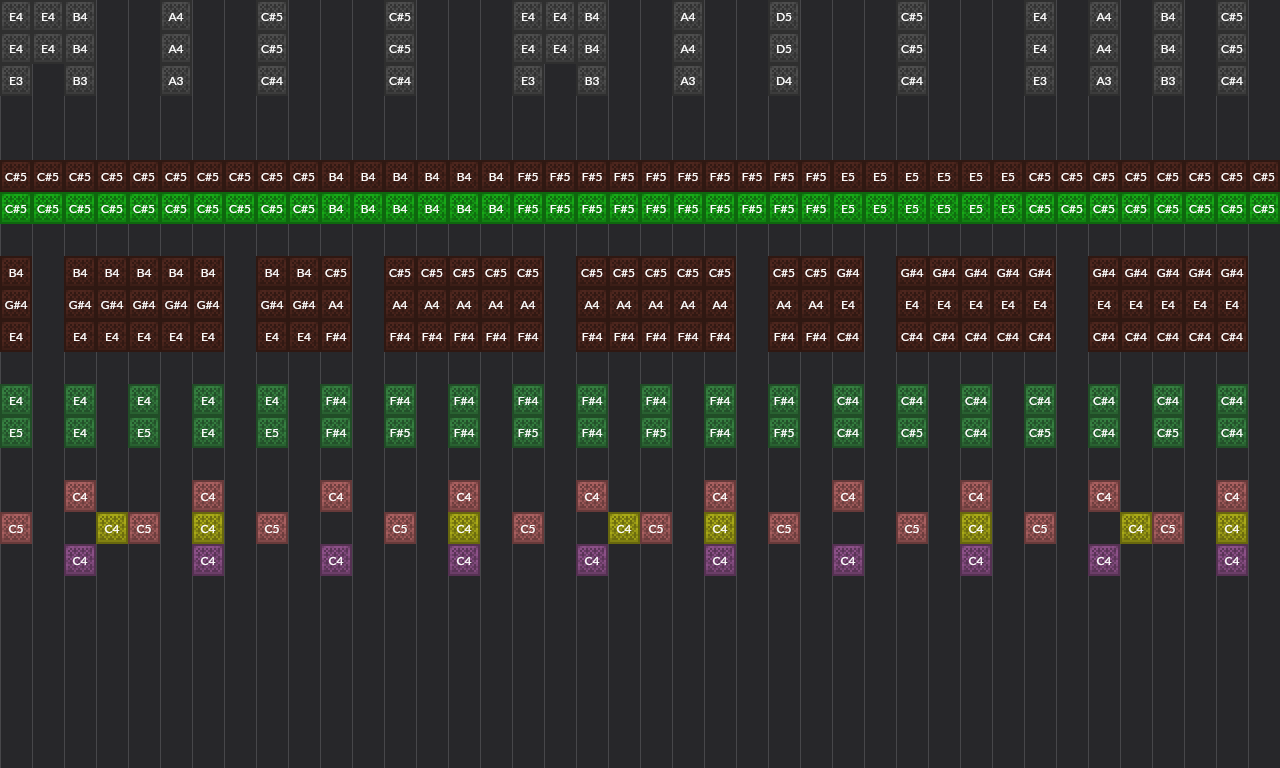This screenshot has width=1280, height=768.
Task: Select the leftmost brown C#4 chord note
Action: [x=848, y=337]
